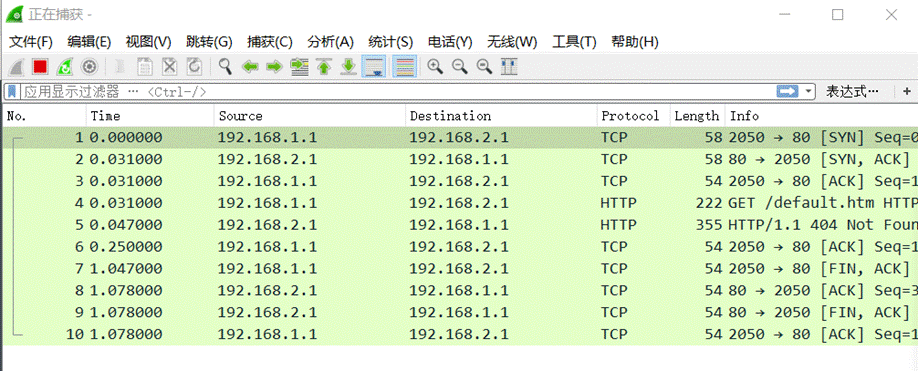Click the greyed open capture file icon
The width and height of the screenshot is (918, 371).
pyautogui.click(x=121, y=67)
